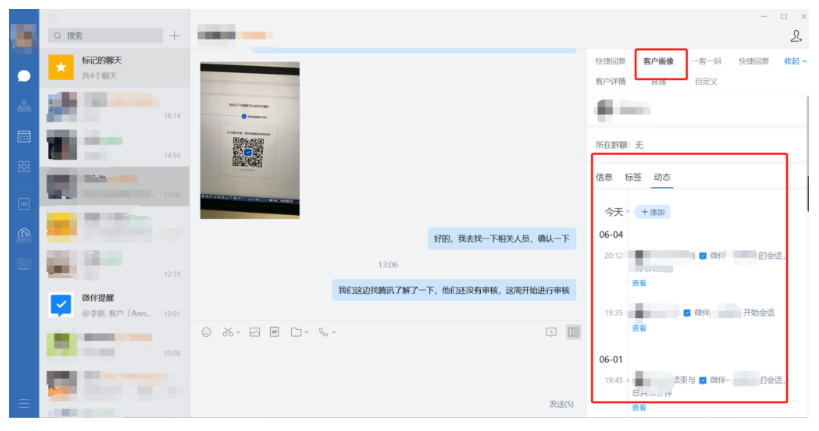819x431 pixels.
Task: Open the Calendar icon in left sidebar
Action: (24, 137)
